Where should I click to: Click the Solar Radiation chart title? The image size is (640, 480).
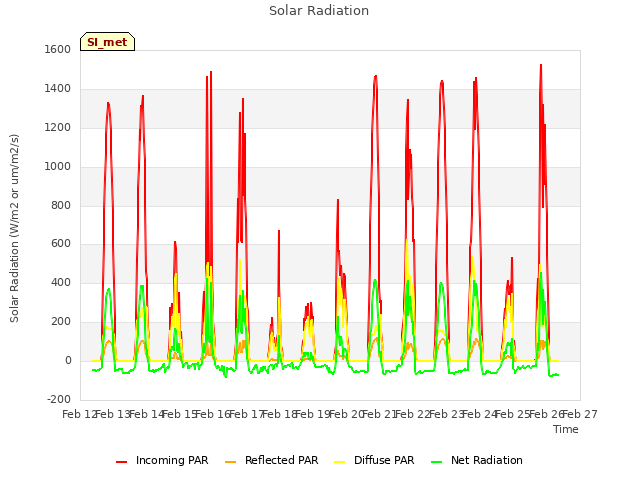coord(319,11)
